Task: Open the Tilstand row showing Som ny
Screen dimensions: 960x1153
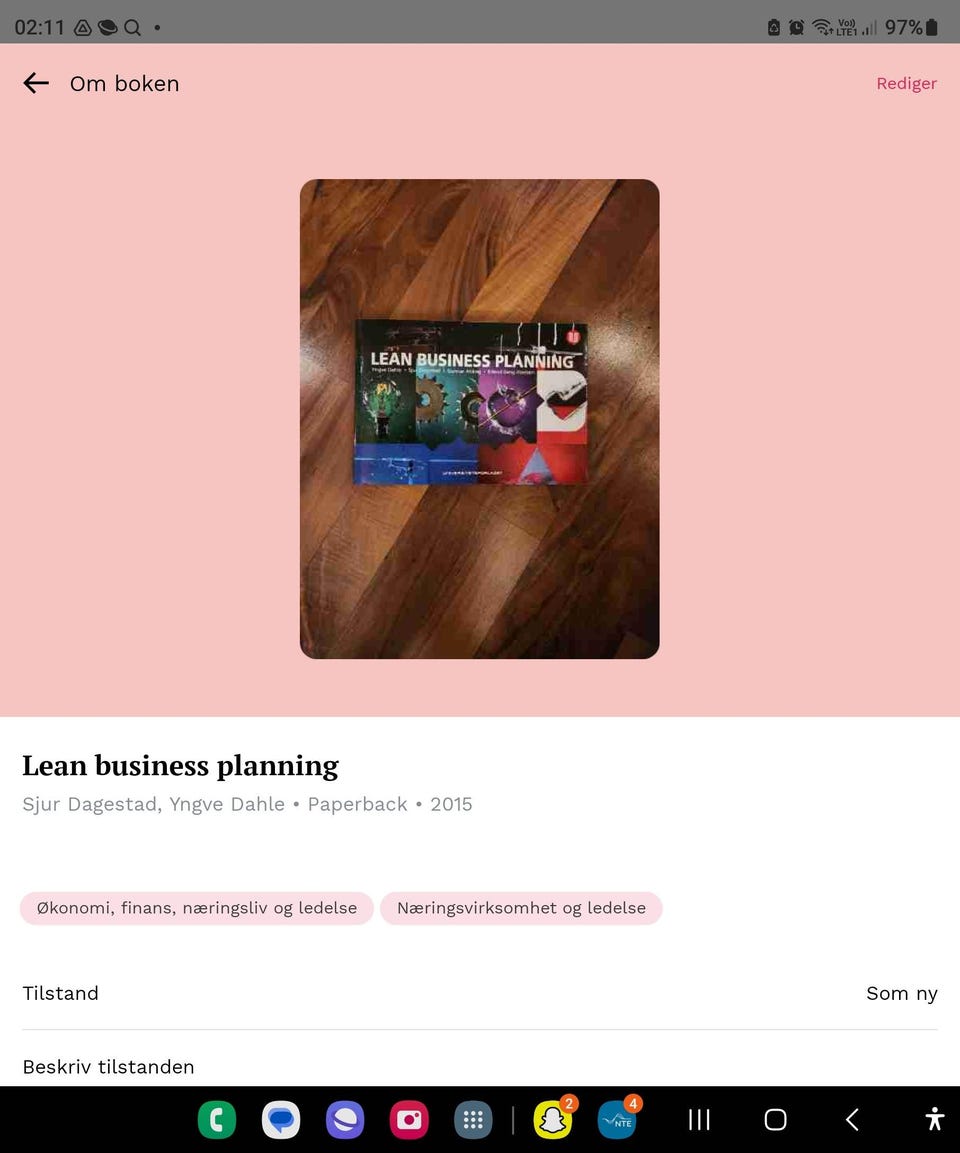Action: [479, 993]
